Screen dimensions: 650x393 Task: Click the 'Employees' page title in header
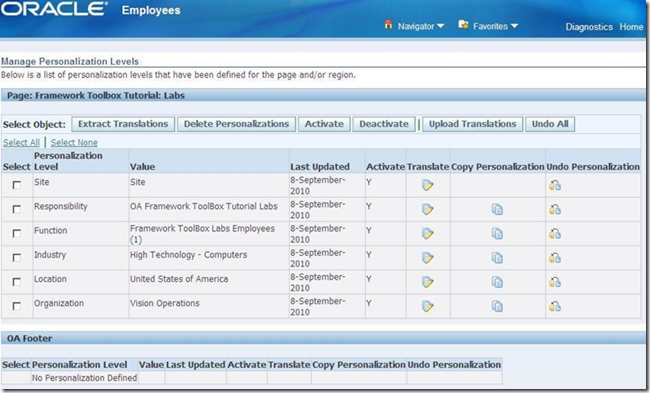[x=151, y=10]
